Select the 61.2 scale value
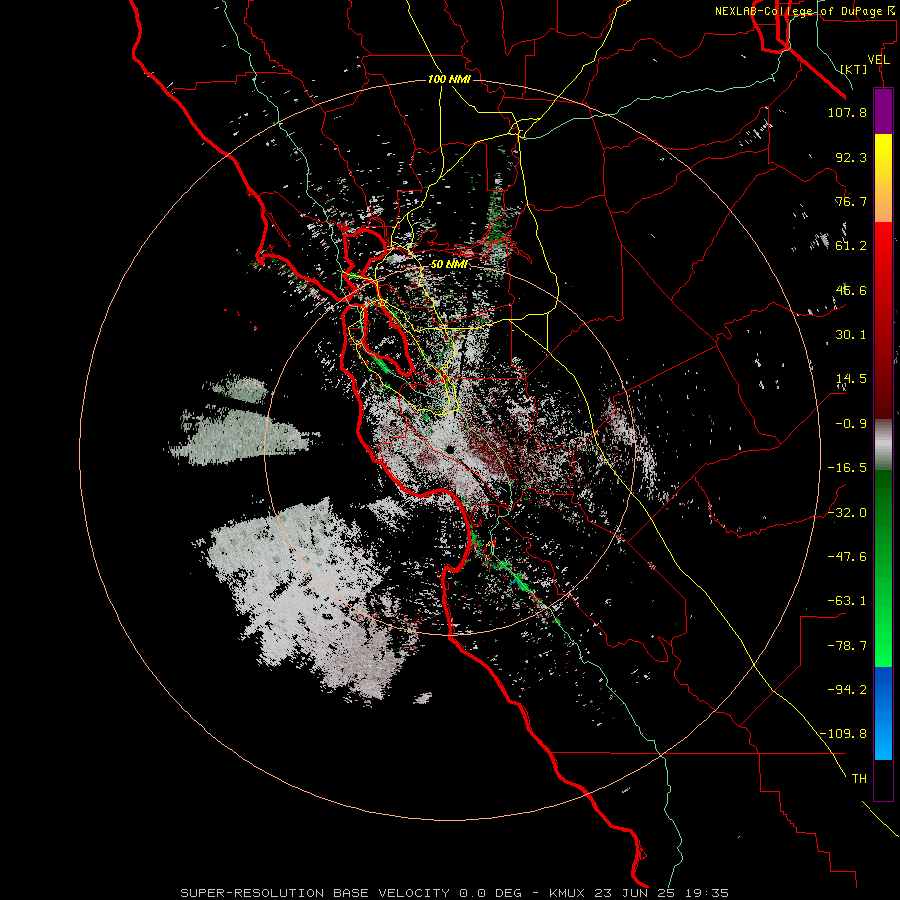 pyautogui.click(x=851, y=246)
